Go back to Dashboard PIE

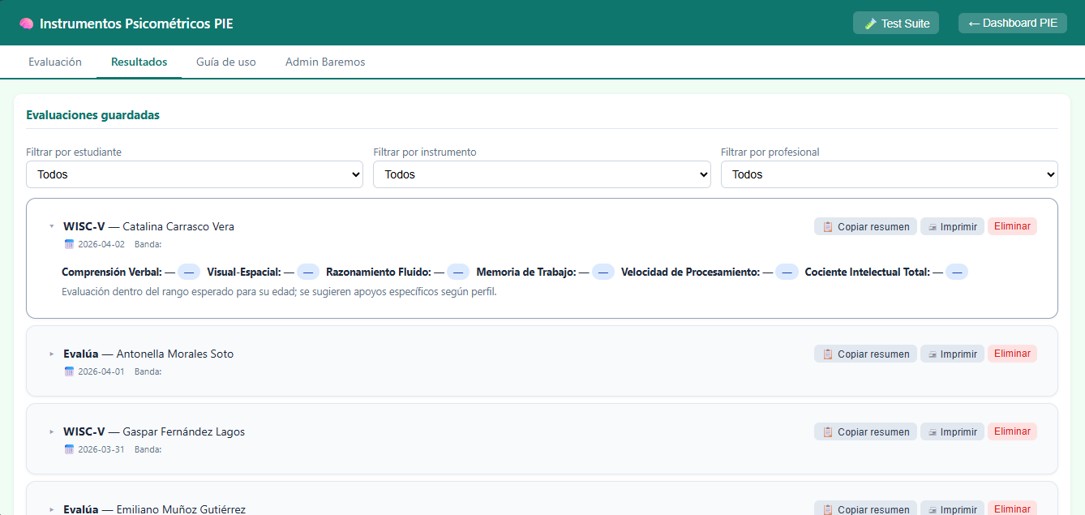click(x=1012, y=23)
